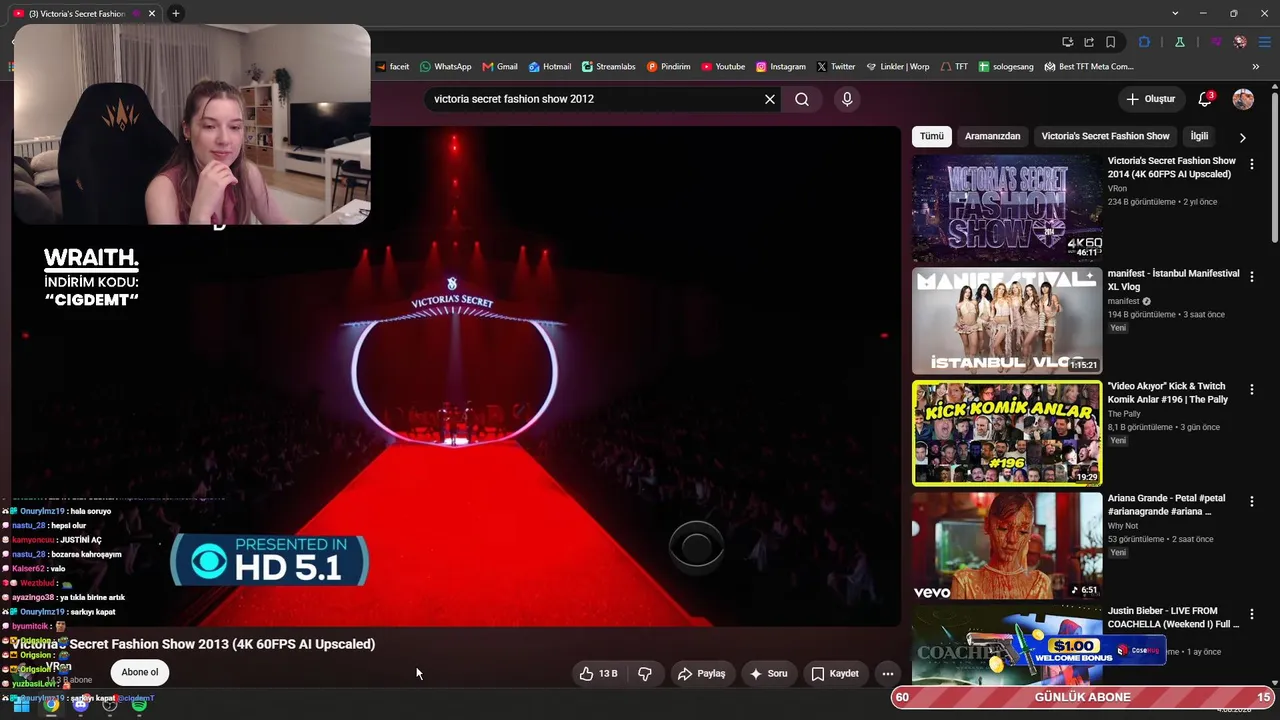Install this page as an app icon

[x=1068, y=42]
